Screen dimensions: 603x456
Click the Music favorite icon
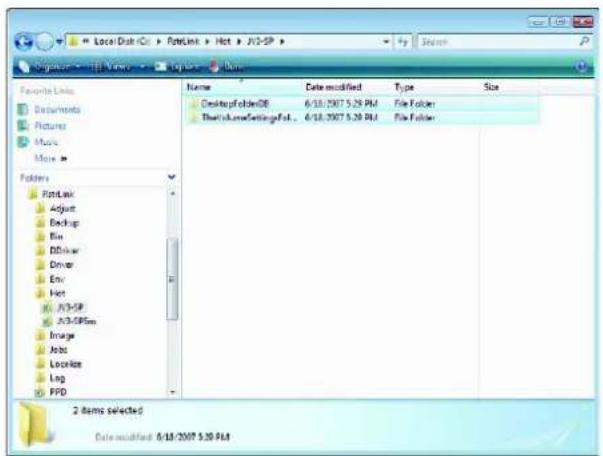tap(23, 142)
